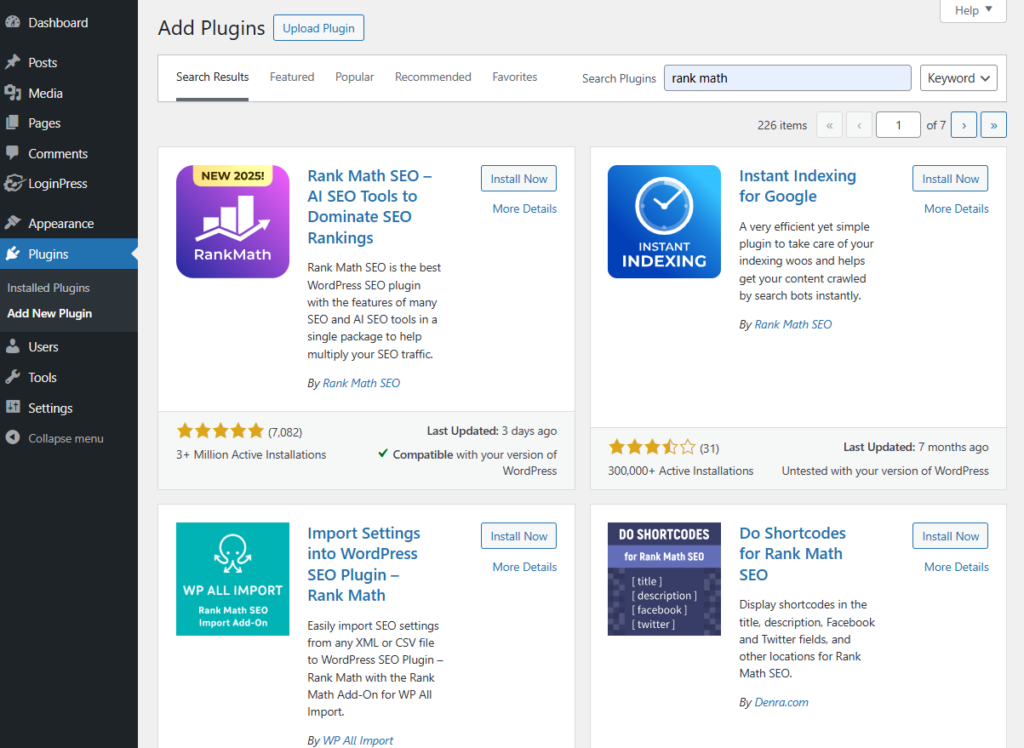Click the Users person icon
The width and height of the screenshot is (1024, 748).
[12, 346]
